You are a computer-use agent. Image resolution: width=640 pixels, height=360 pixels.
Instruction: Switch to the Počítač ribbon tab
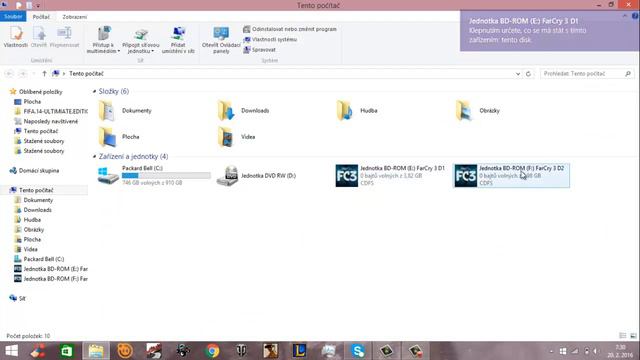[x=41, y=17]
